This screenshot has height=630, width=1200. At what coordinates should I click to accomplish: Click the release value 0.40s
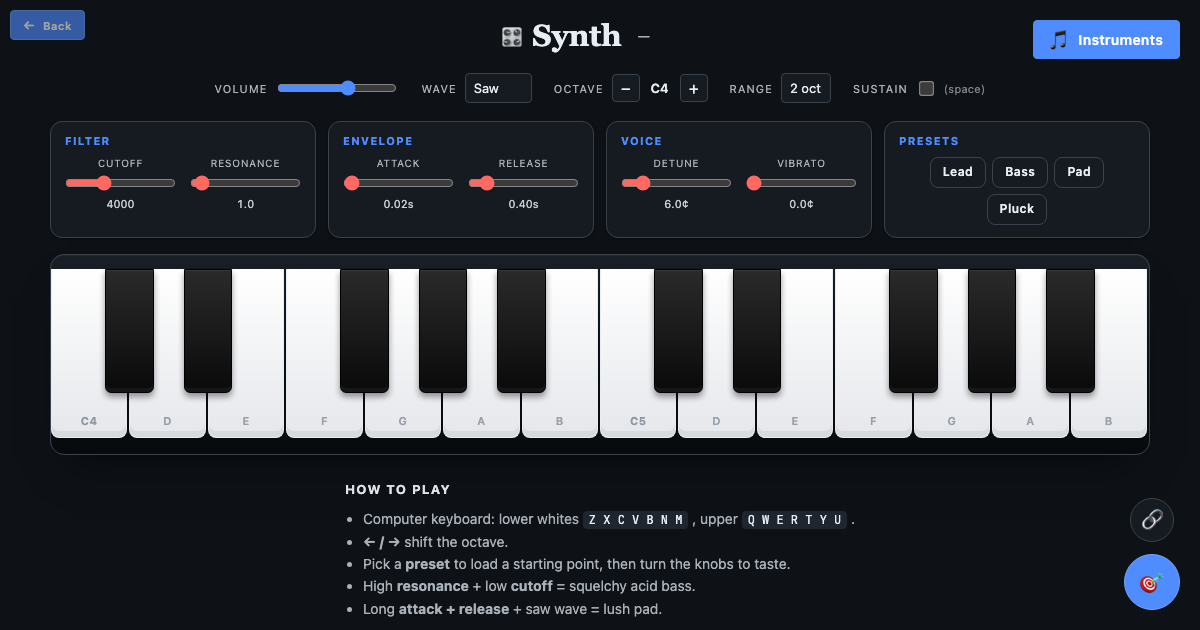click(x=524, y=204)
